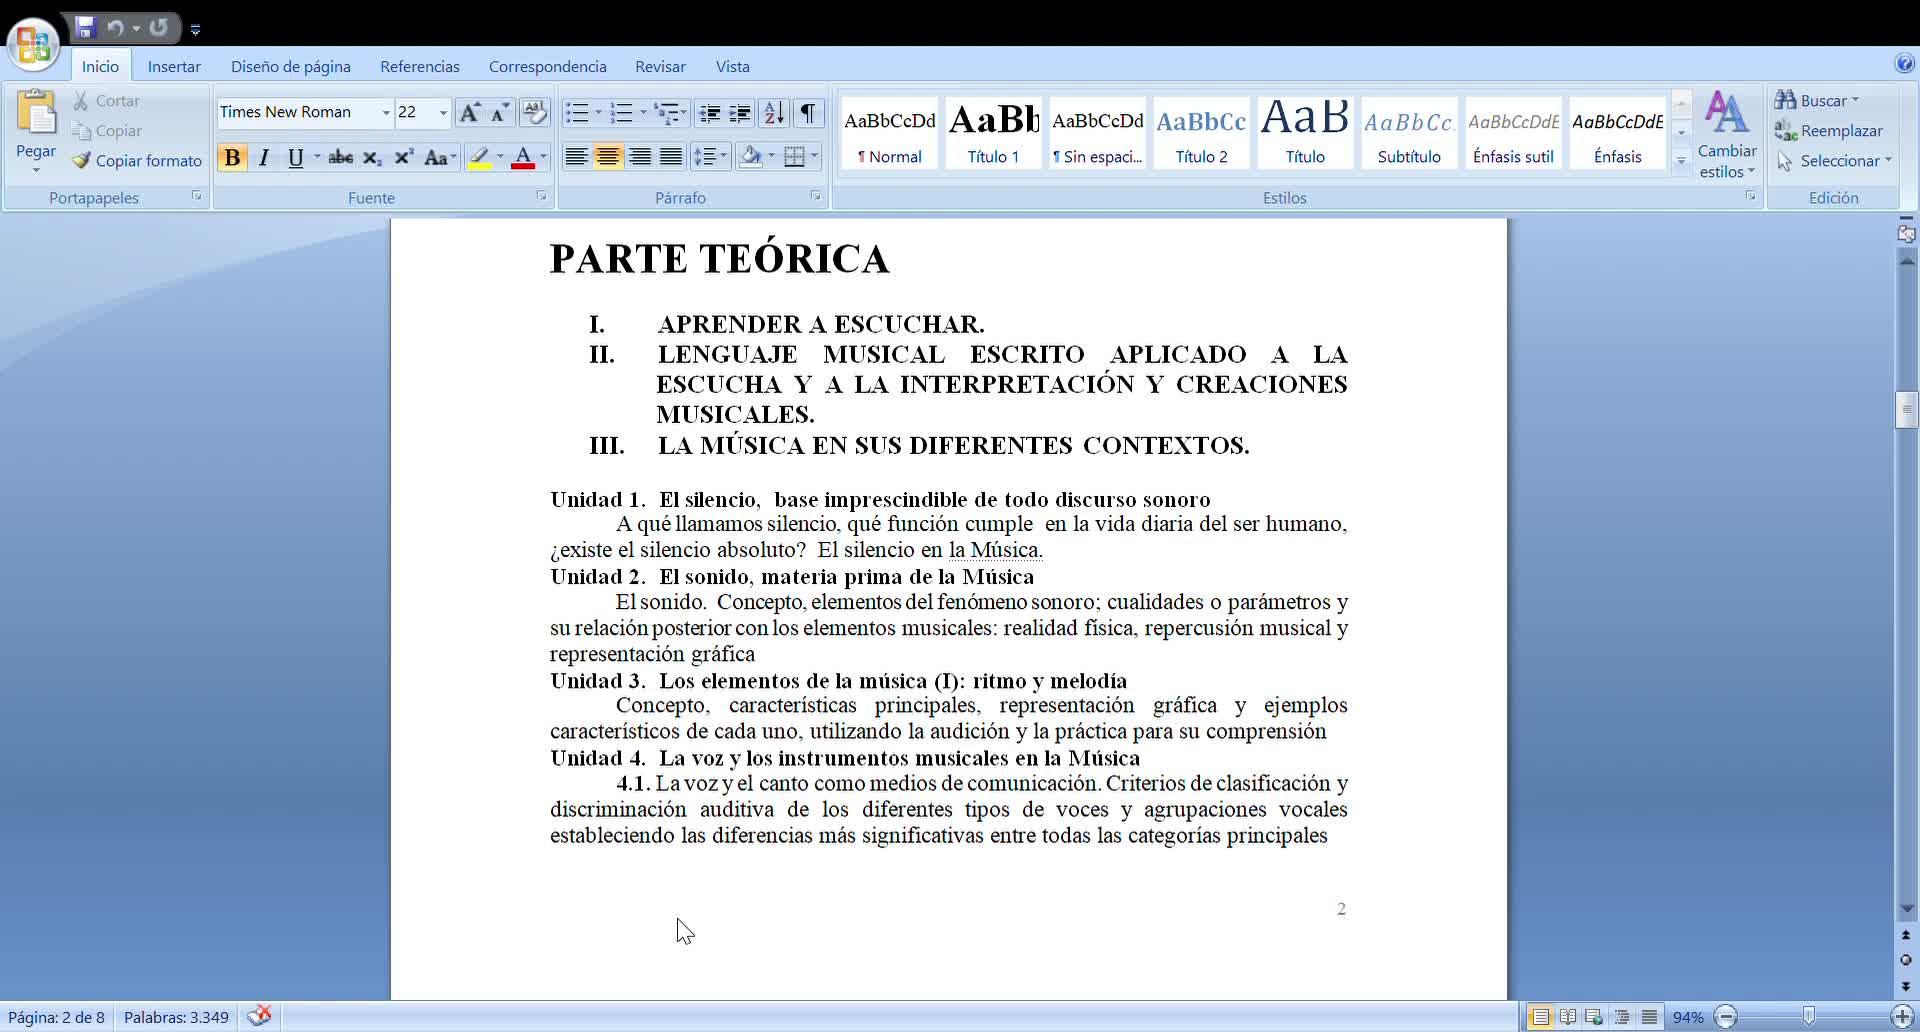Increase font size with grow font
The height and width of the screenshot is (1032, 1920).
coord(469,112)
